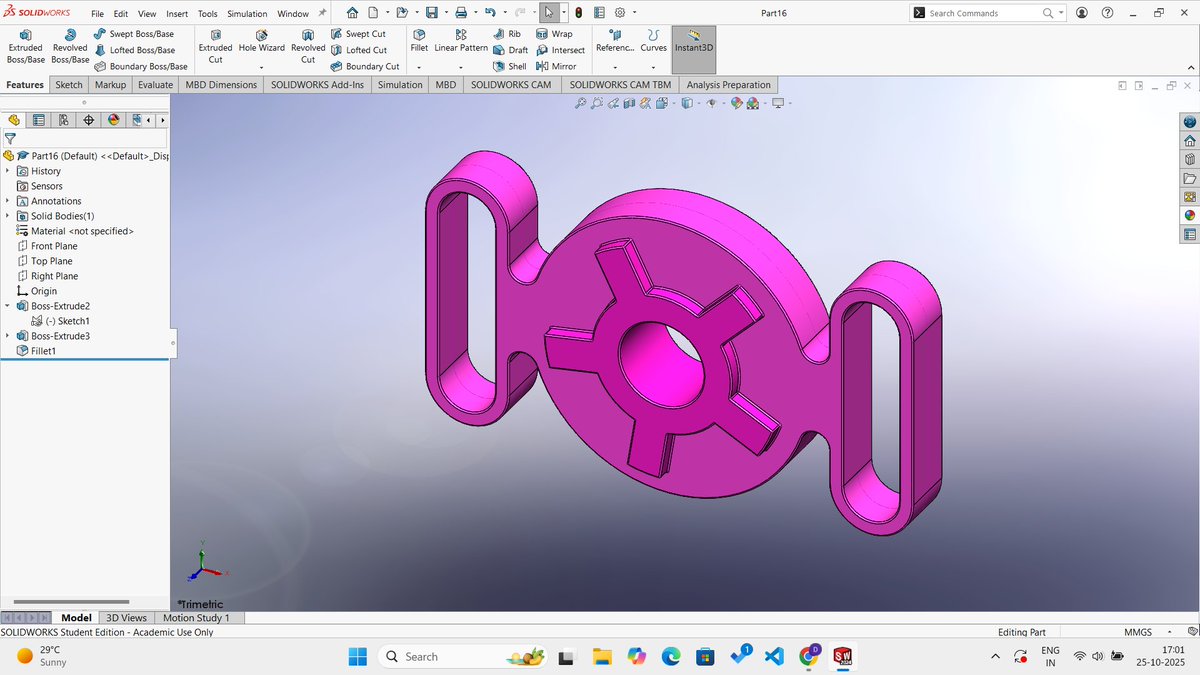Choose the Lofted Boss/Base command
The width and height of the screenshot is (1200, 675).
(x=133, y=50)
